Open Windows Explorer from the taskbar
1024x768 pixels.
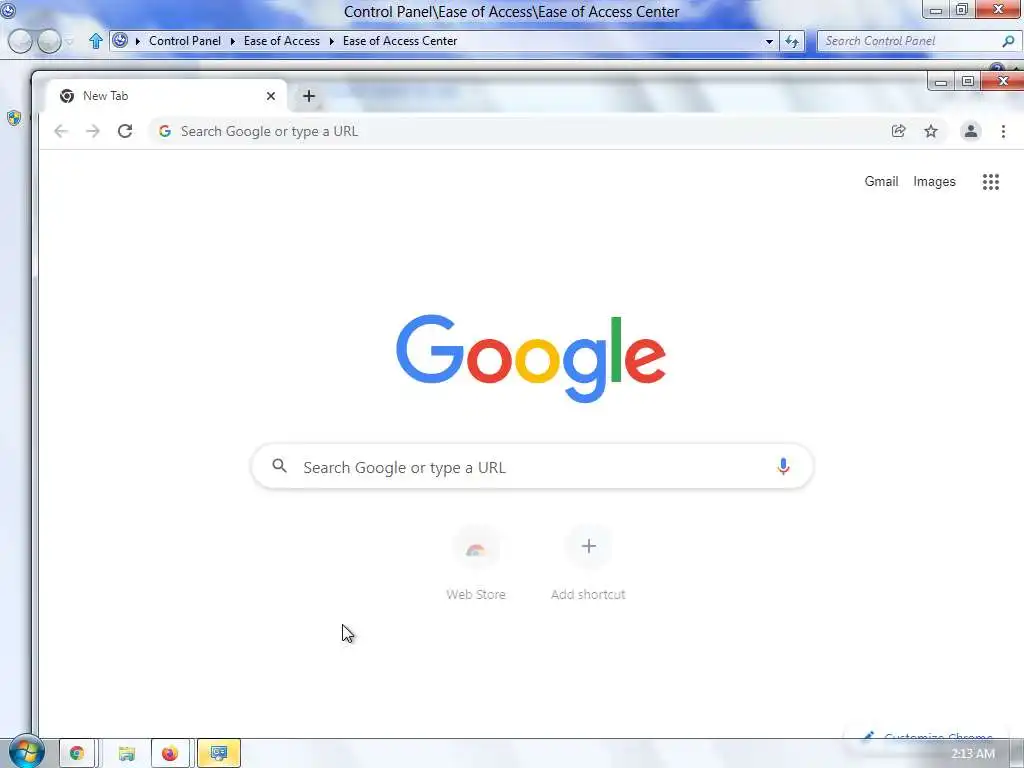point(126,754)
